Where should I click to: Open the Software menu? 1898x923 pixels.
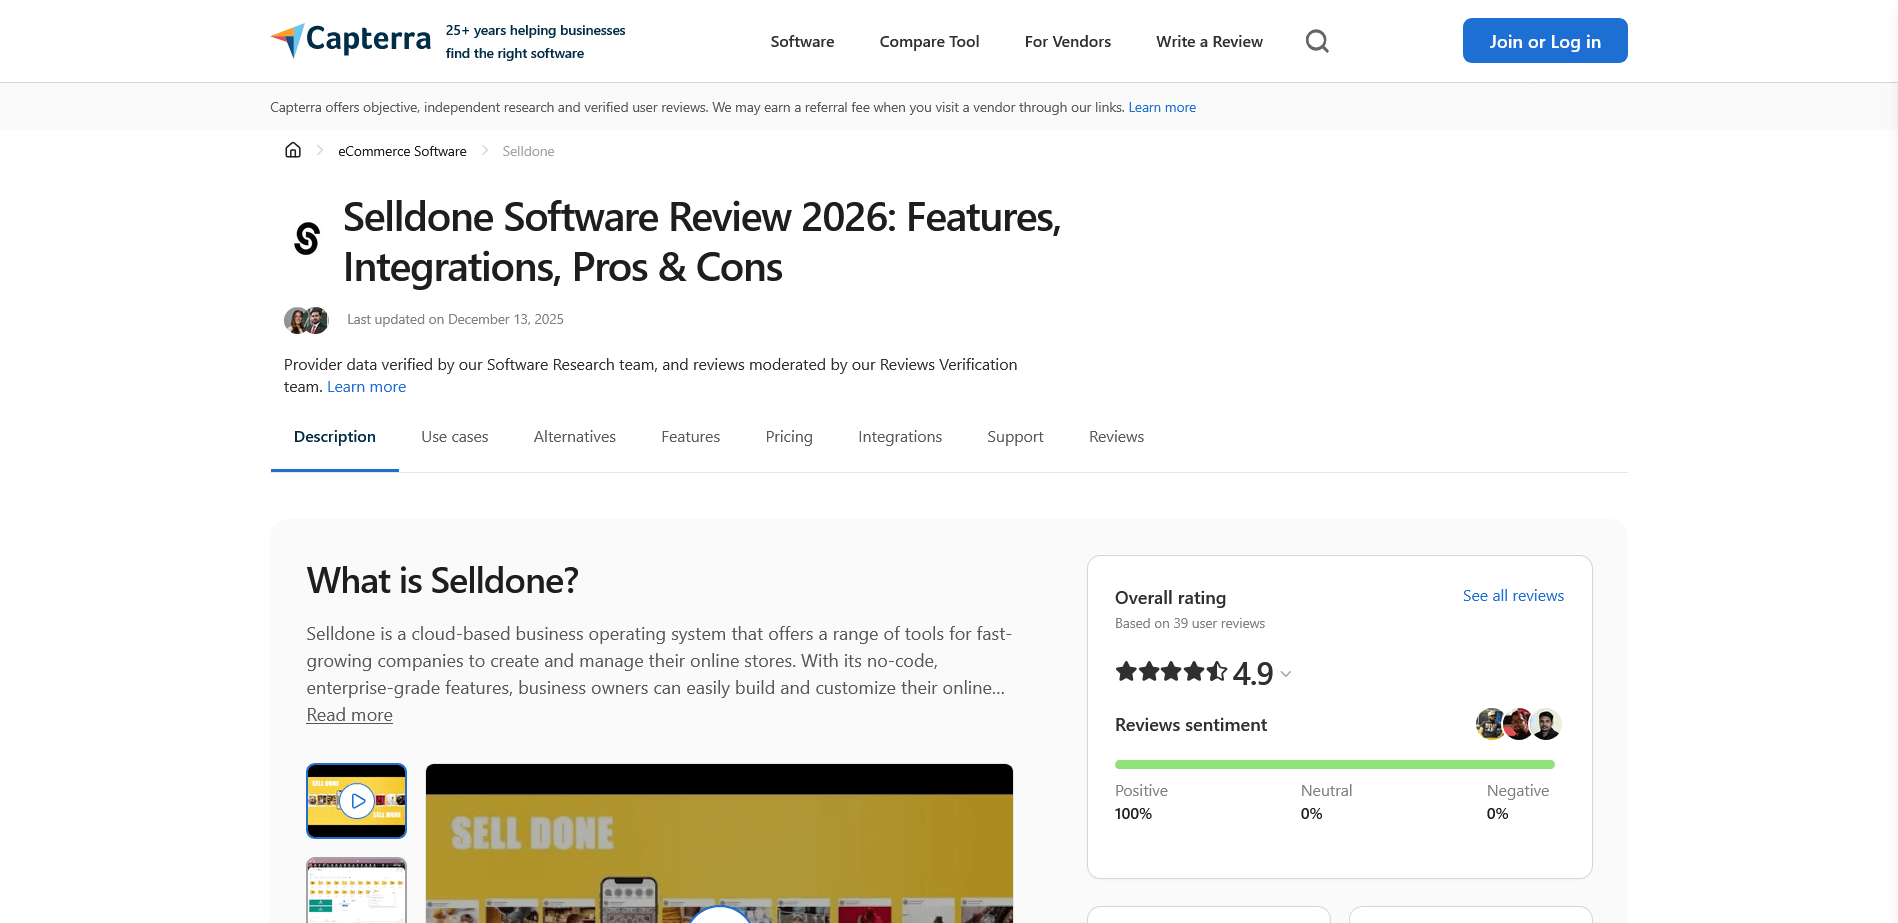[x=802, y=41]
